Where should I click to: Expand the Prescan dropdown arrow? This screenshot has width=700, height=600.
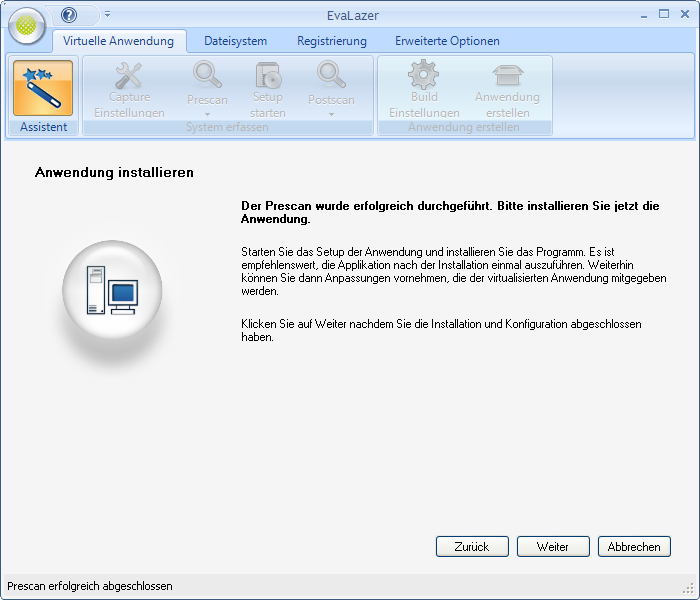[207, 114]
